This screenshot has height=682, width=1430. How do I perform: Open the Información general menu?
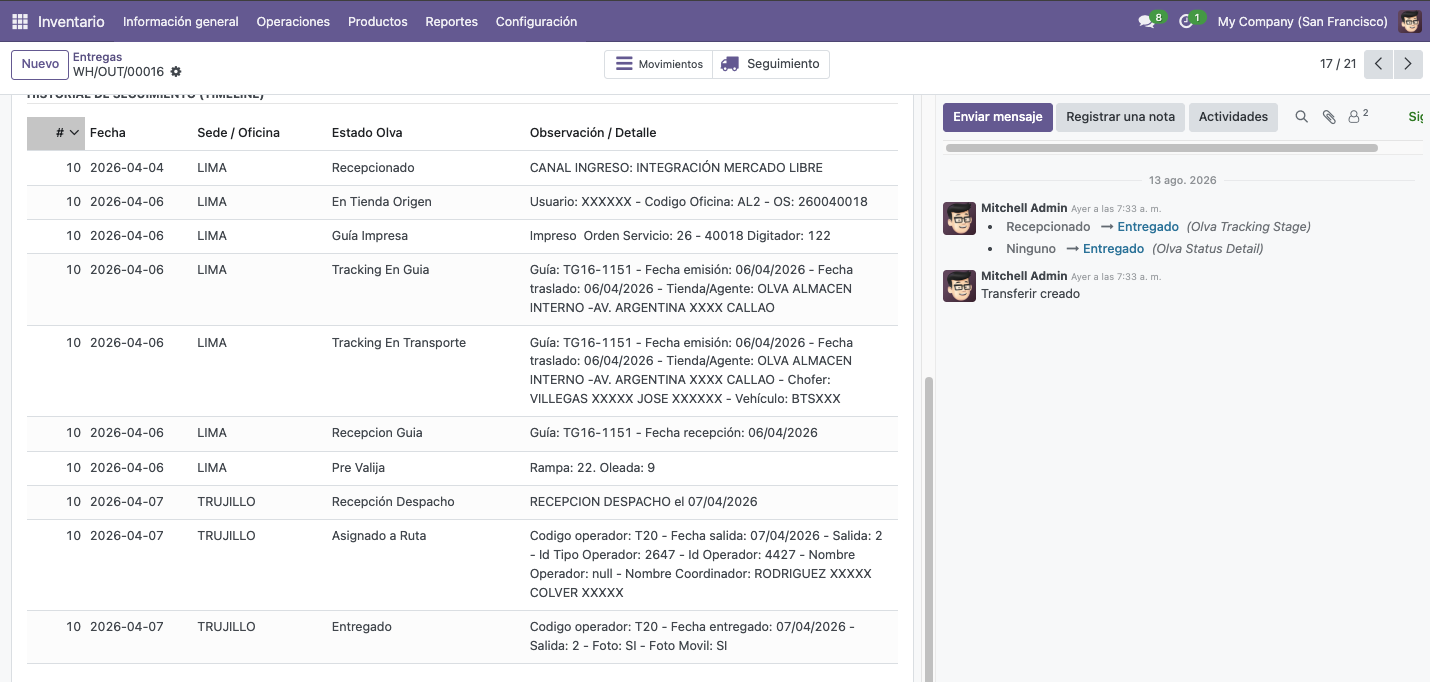181,21
